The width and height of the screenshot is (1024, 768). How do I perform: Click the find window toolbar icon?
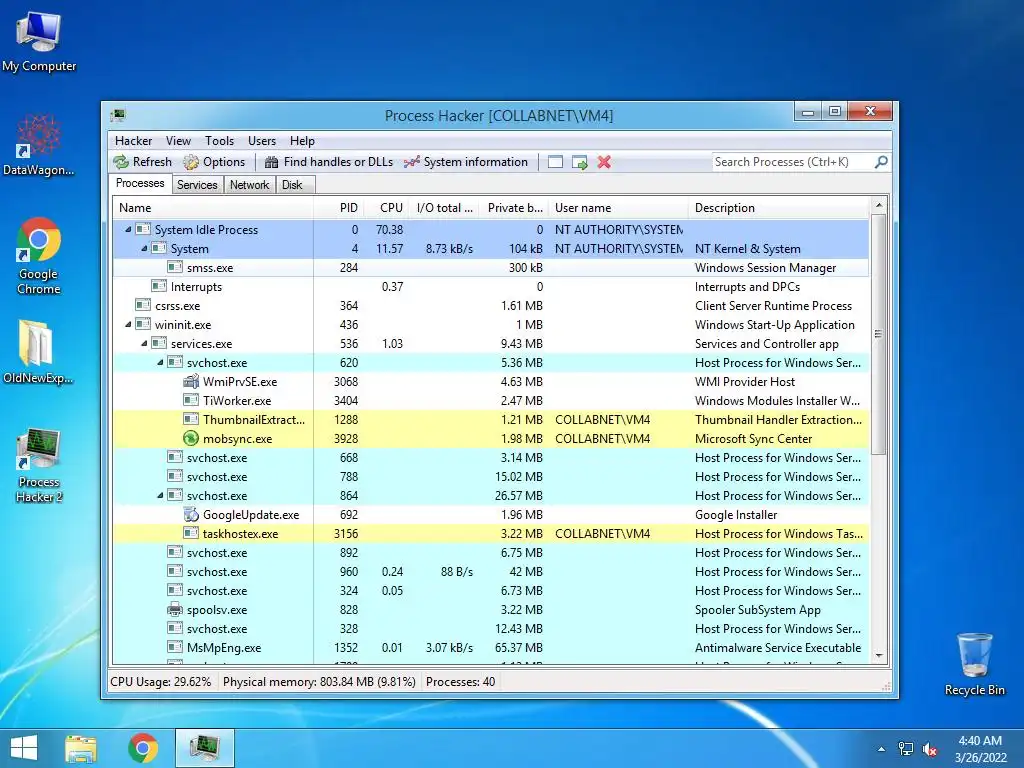(555, 162)
